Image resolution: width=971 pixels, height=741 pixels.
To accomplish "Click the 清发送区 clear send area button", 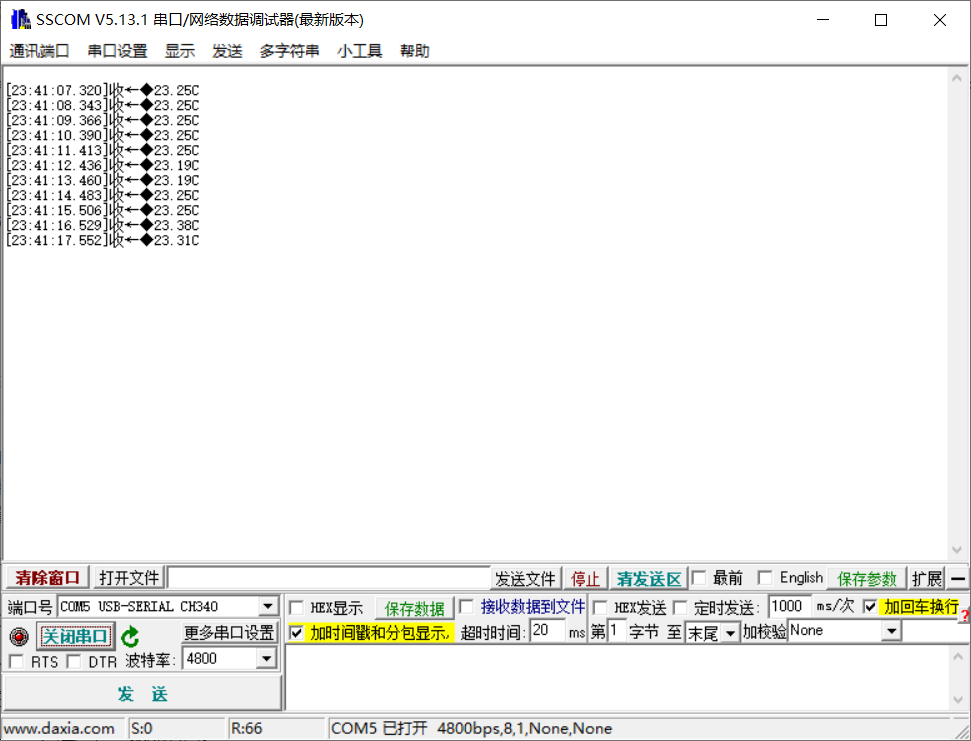I will click(648, 578).
